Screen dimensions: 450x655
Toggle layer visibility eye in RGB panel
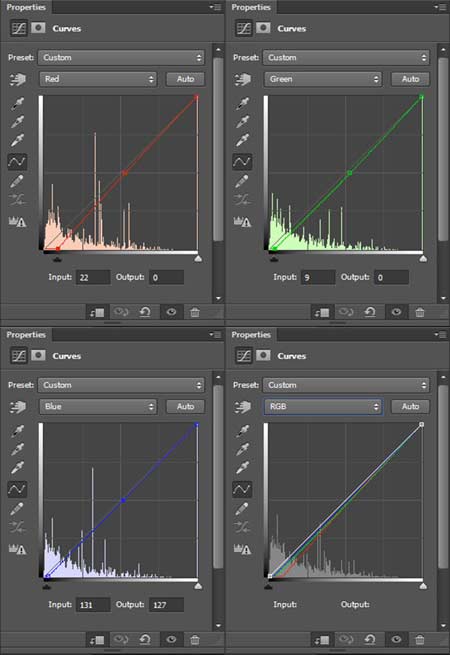(x=397, y=640)
